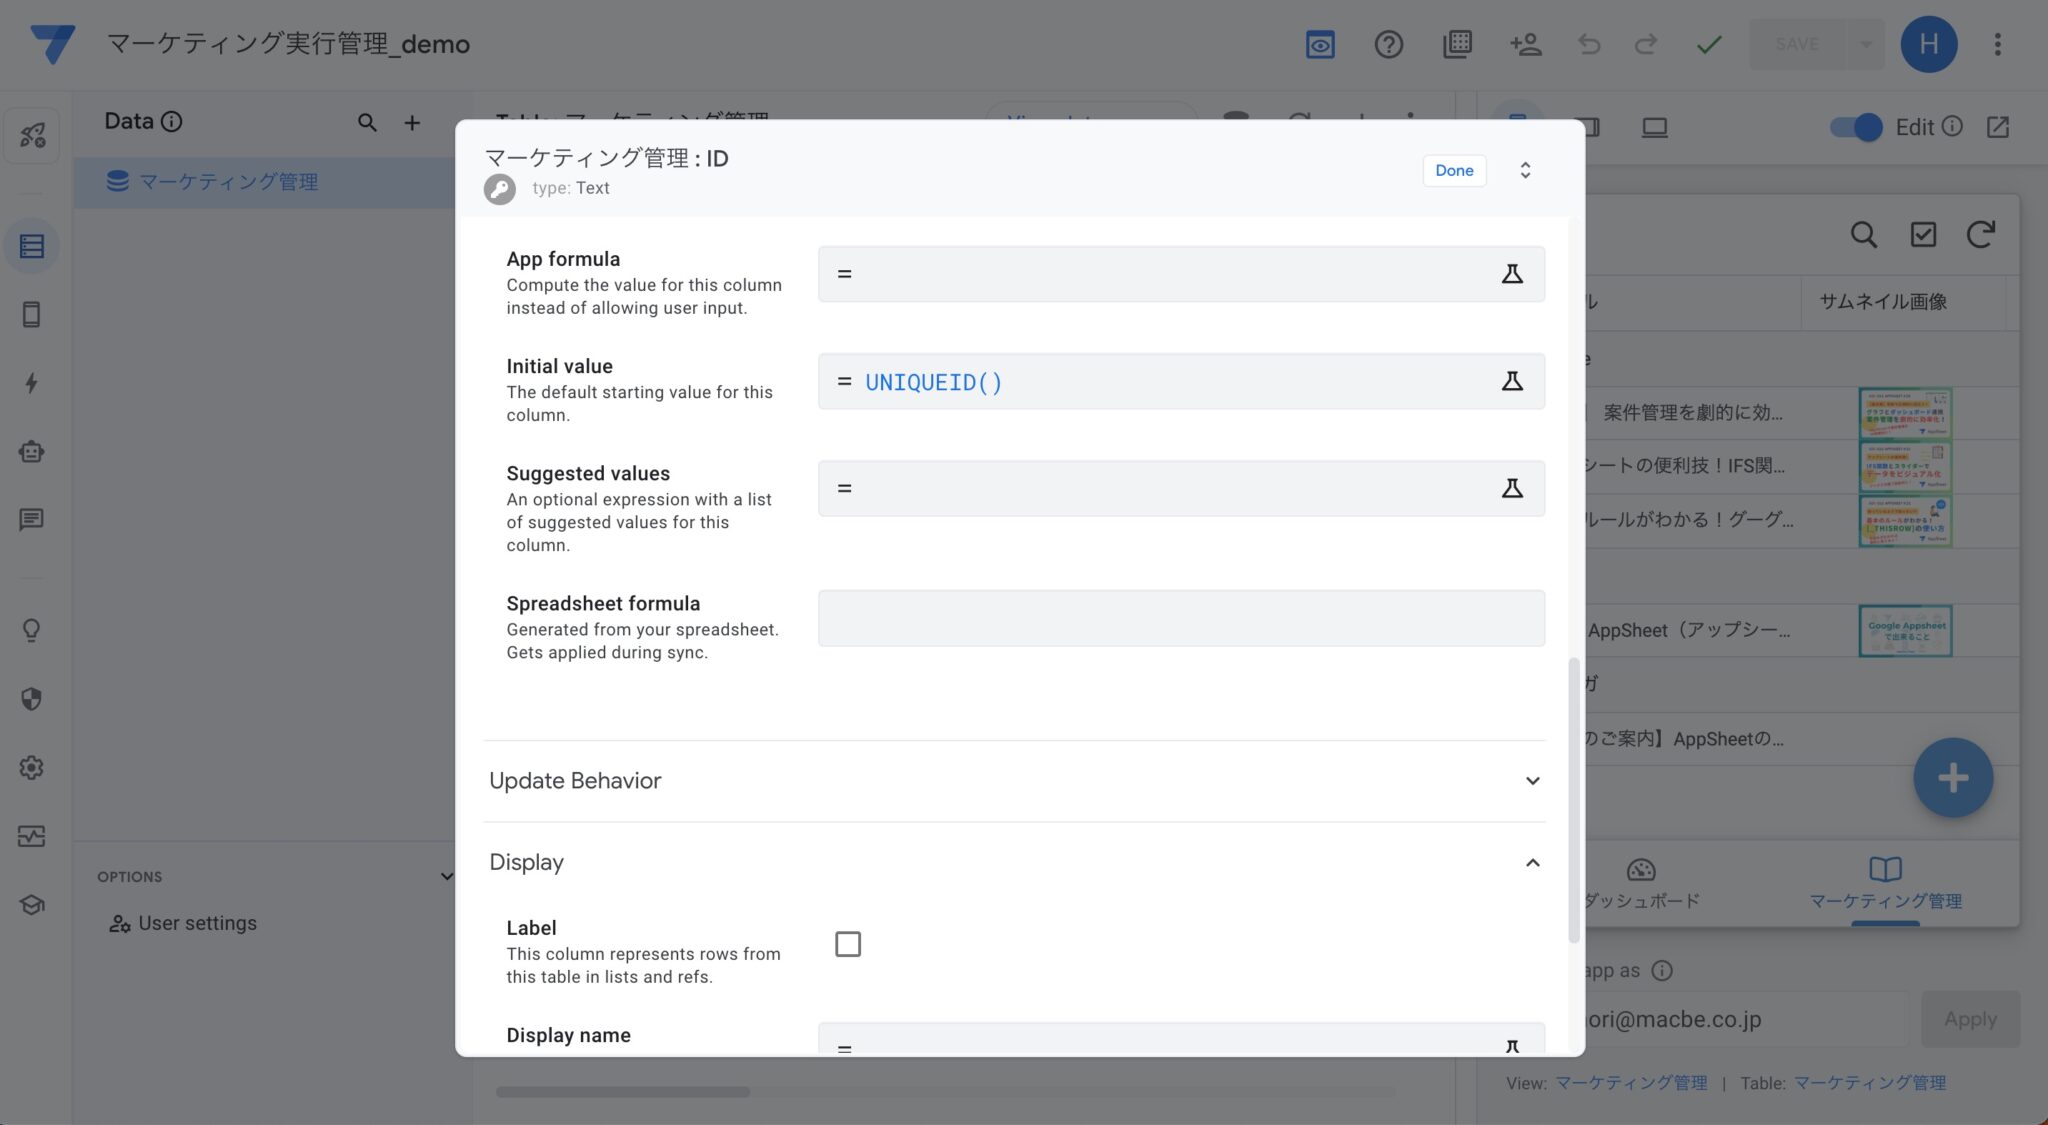This screenshot has width=2048, height=1125.
Task: Collapse the Display section
Action: tap(1532, 862)
